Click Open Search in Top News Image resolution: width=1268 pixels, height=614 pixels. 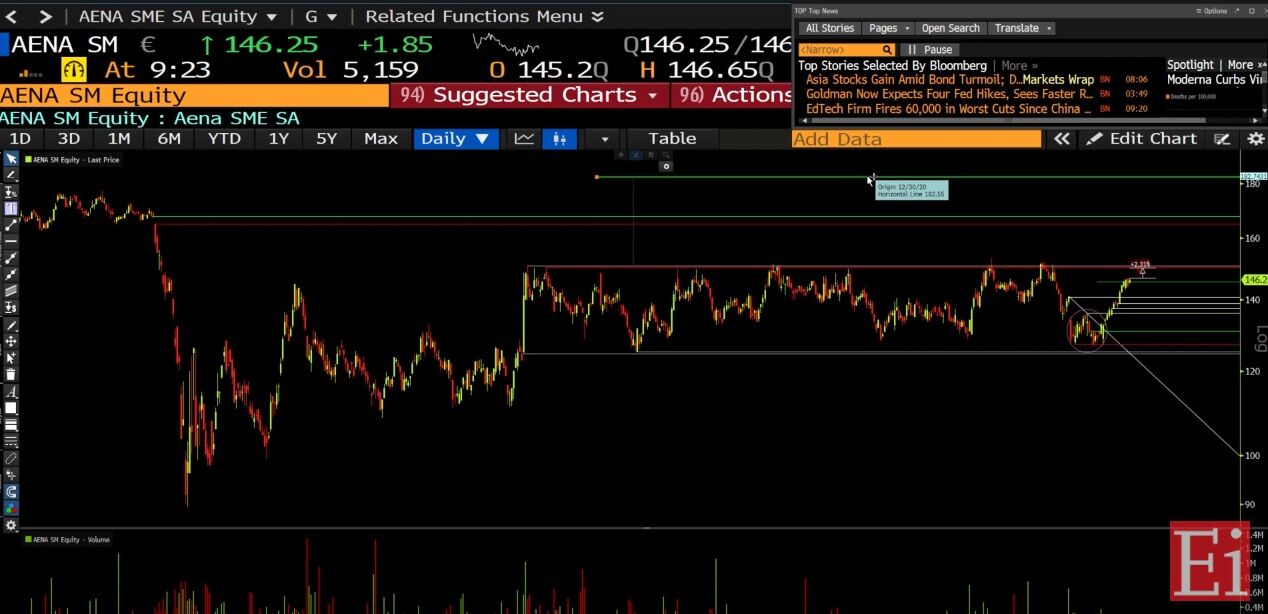click(951, 28)
